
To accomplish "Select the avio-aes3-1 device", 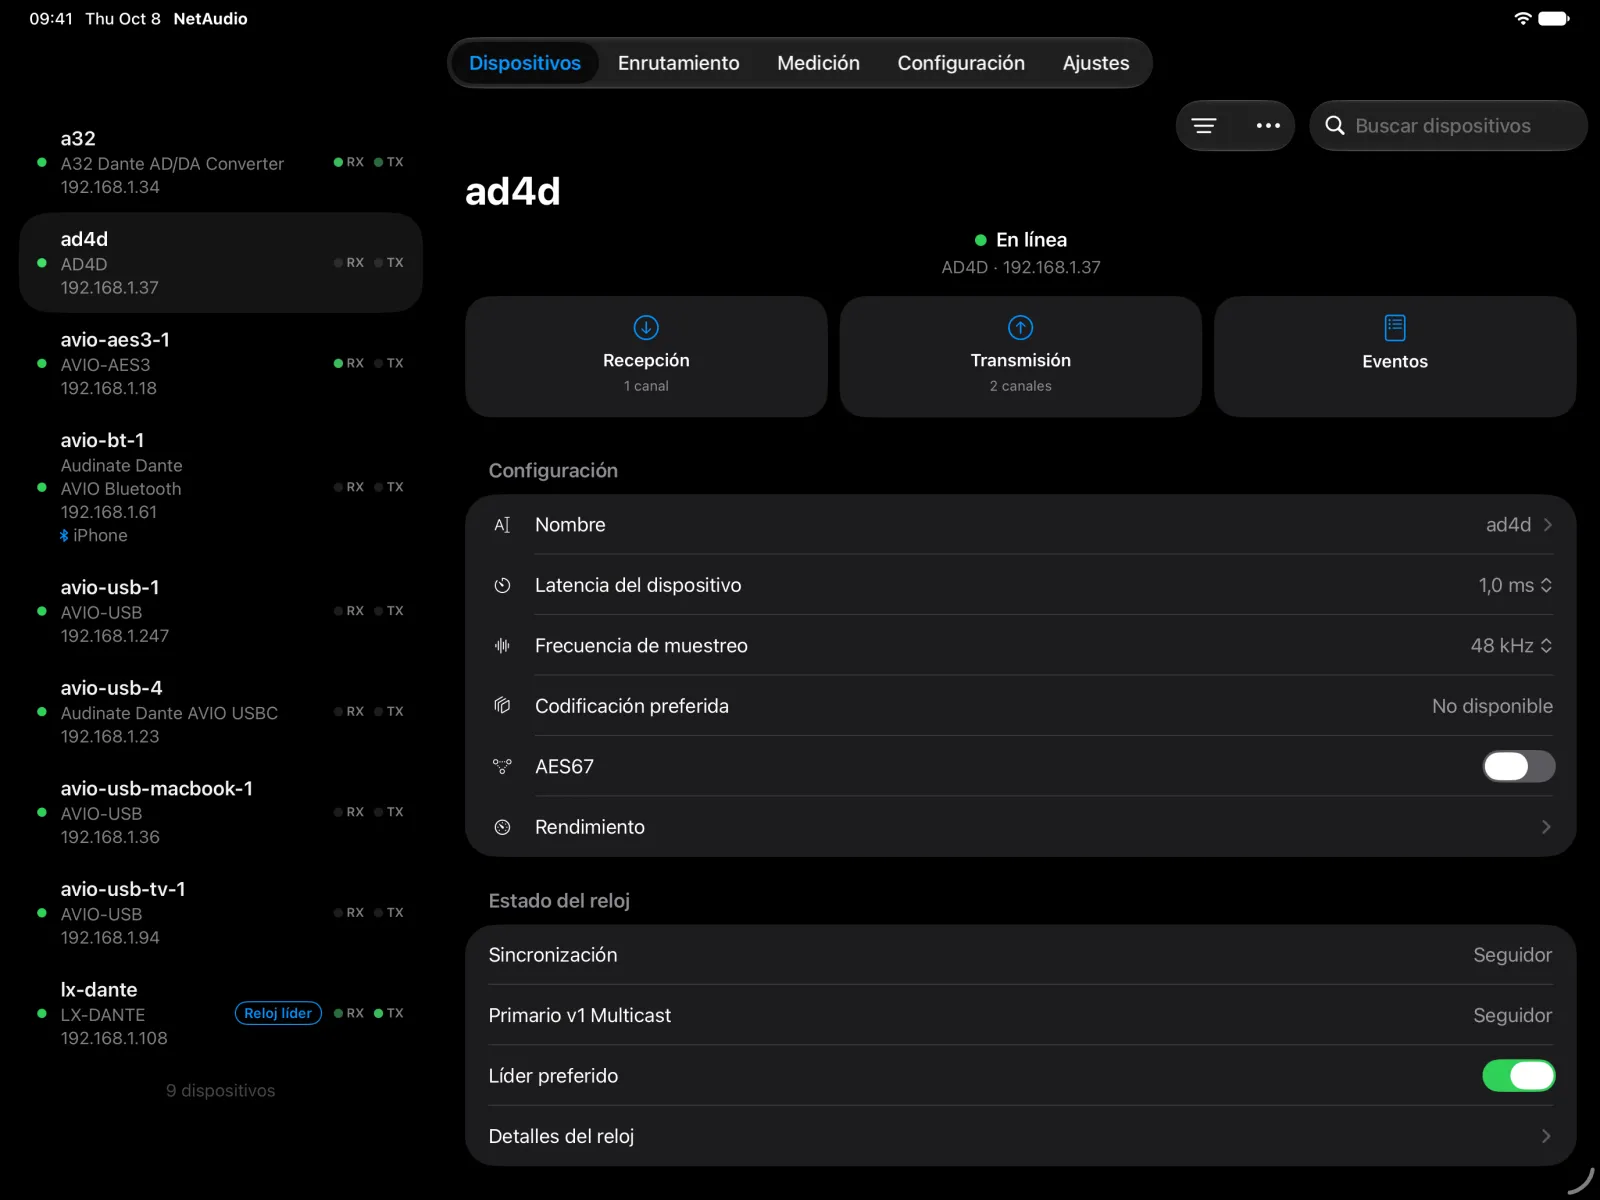I will [221, 363].
